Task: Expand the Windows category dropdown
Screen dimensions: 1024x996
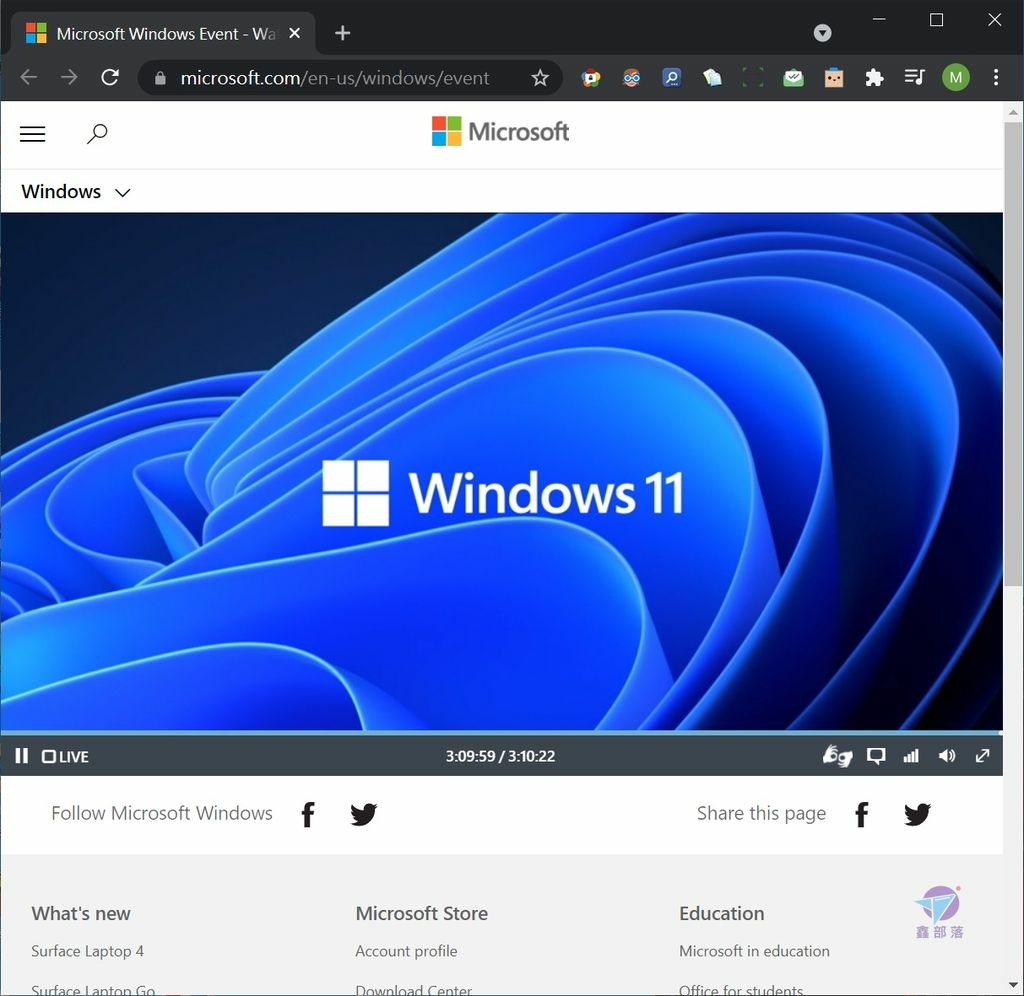Action: click(76, 191)
